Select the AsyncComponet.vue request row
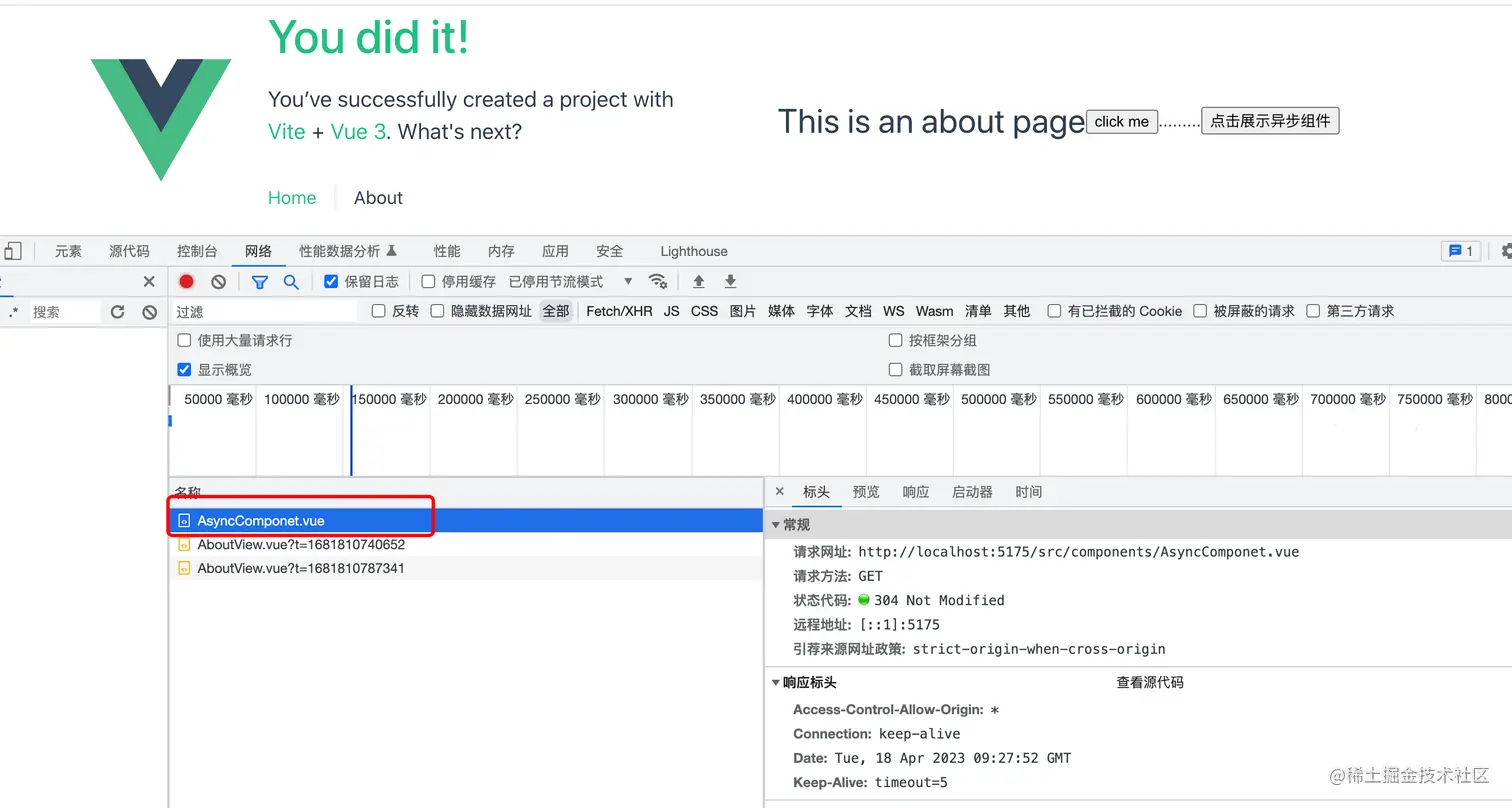 coord(465,521)
